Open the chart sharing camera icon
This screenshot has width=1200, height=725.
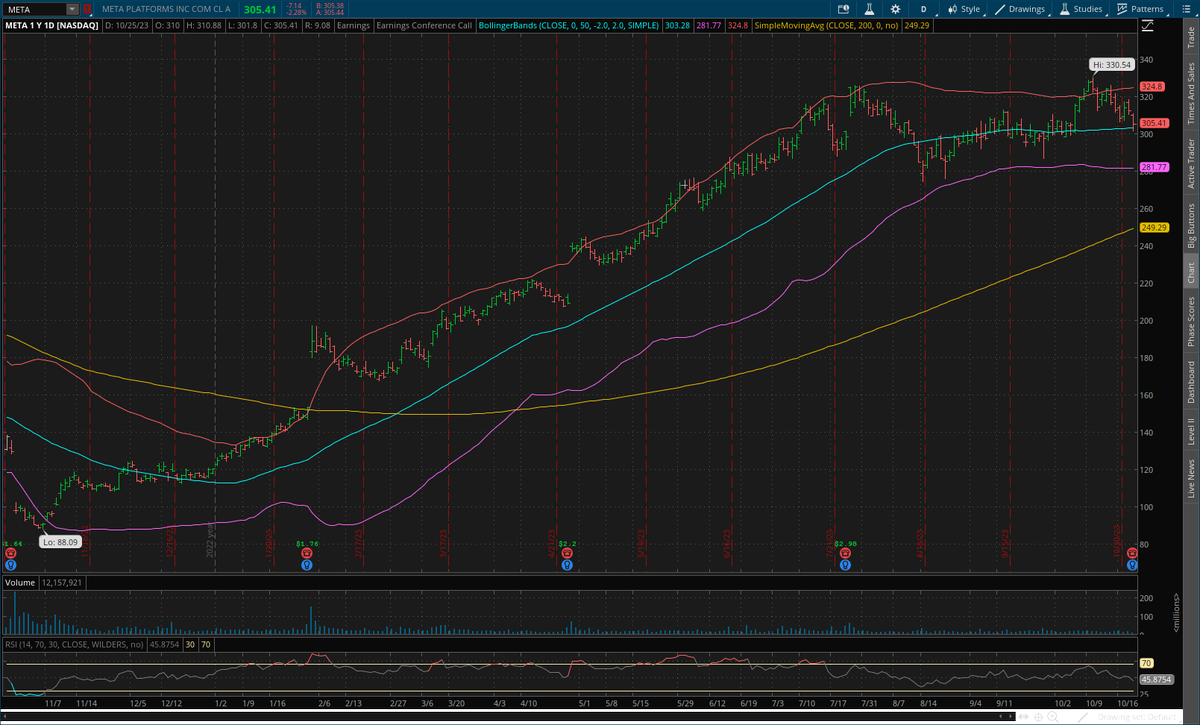pyautogui.click(x=845, y=9)
